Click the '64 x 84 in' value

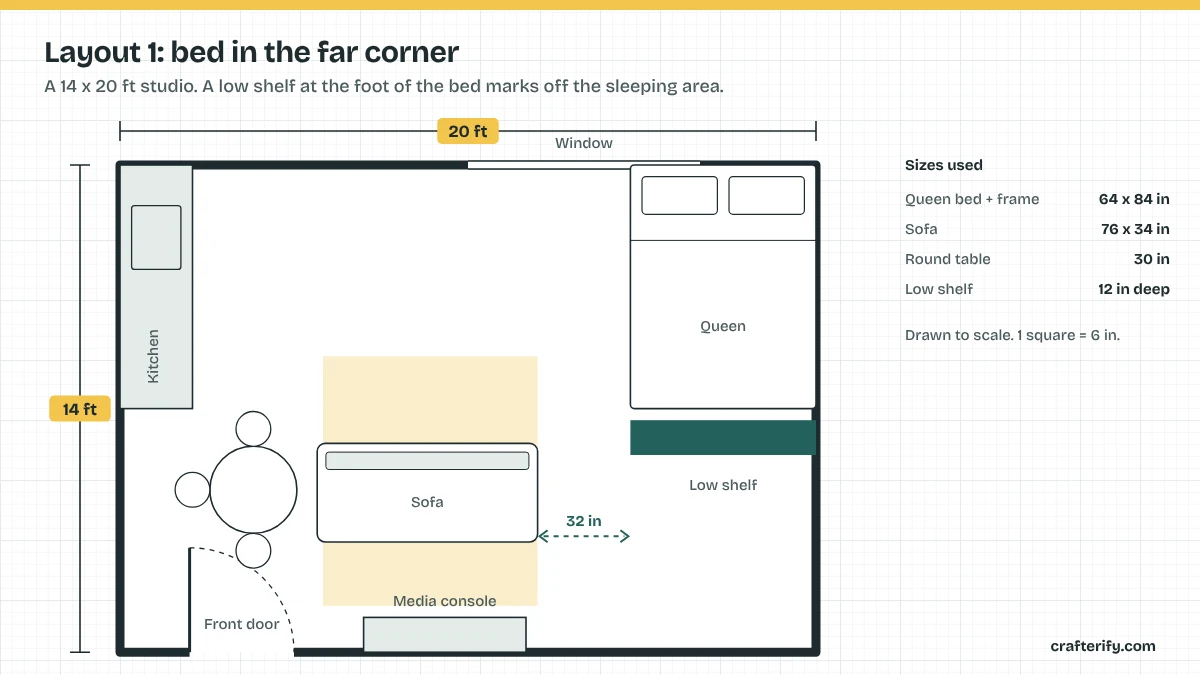(1134, 199)
